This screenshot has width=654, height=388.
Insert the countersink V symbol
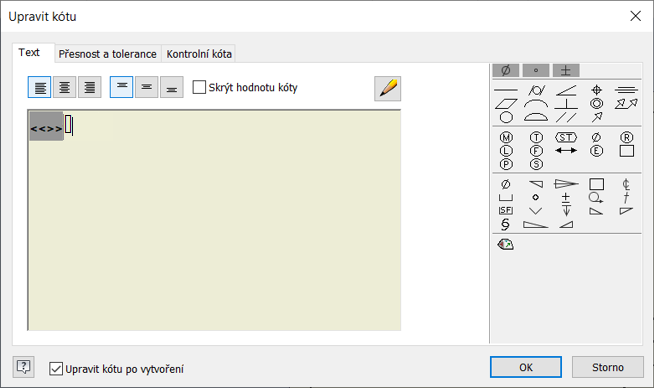coord(536,211)
